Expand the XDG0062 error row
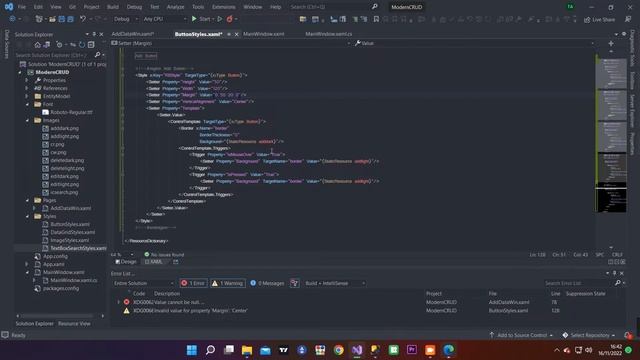 point(119,302)
